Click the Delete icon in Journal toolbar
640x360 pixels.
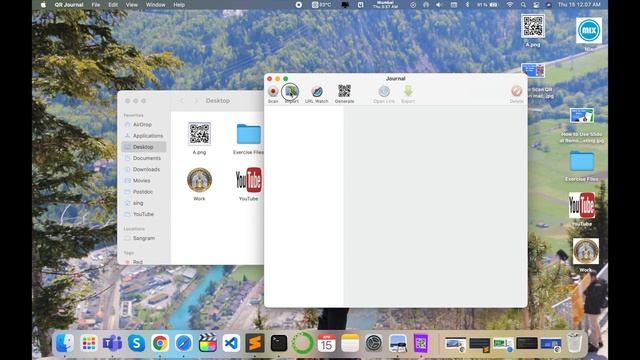point(516,93)
